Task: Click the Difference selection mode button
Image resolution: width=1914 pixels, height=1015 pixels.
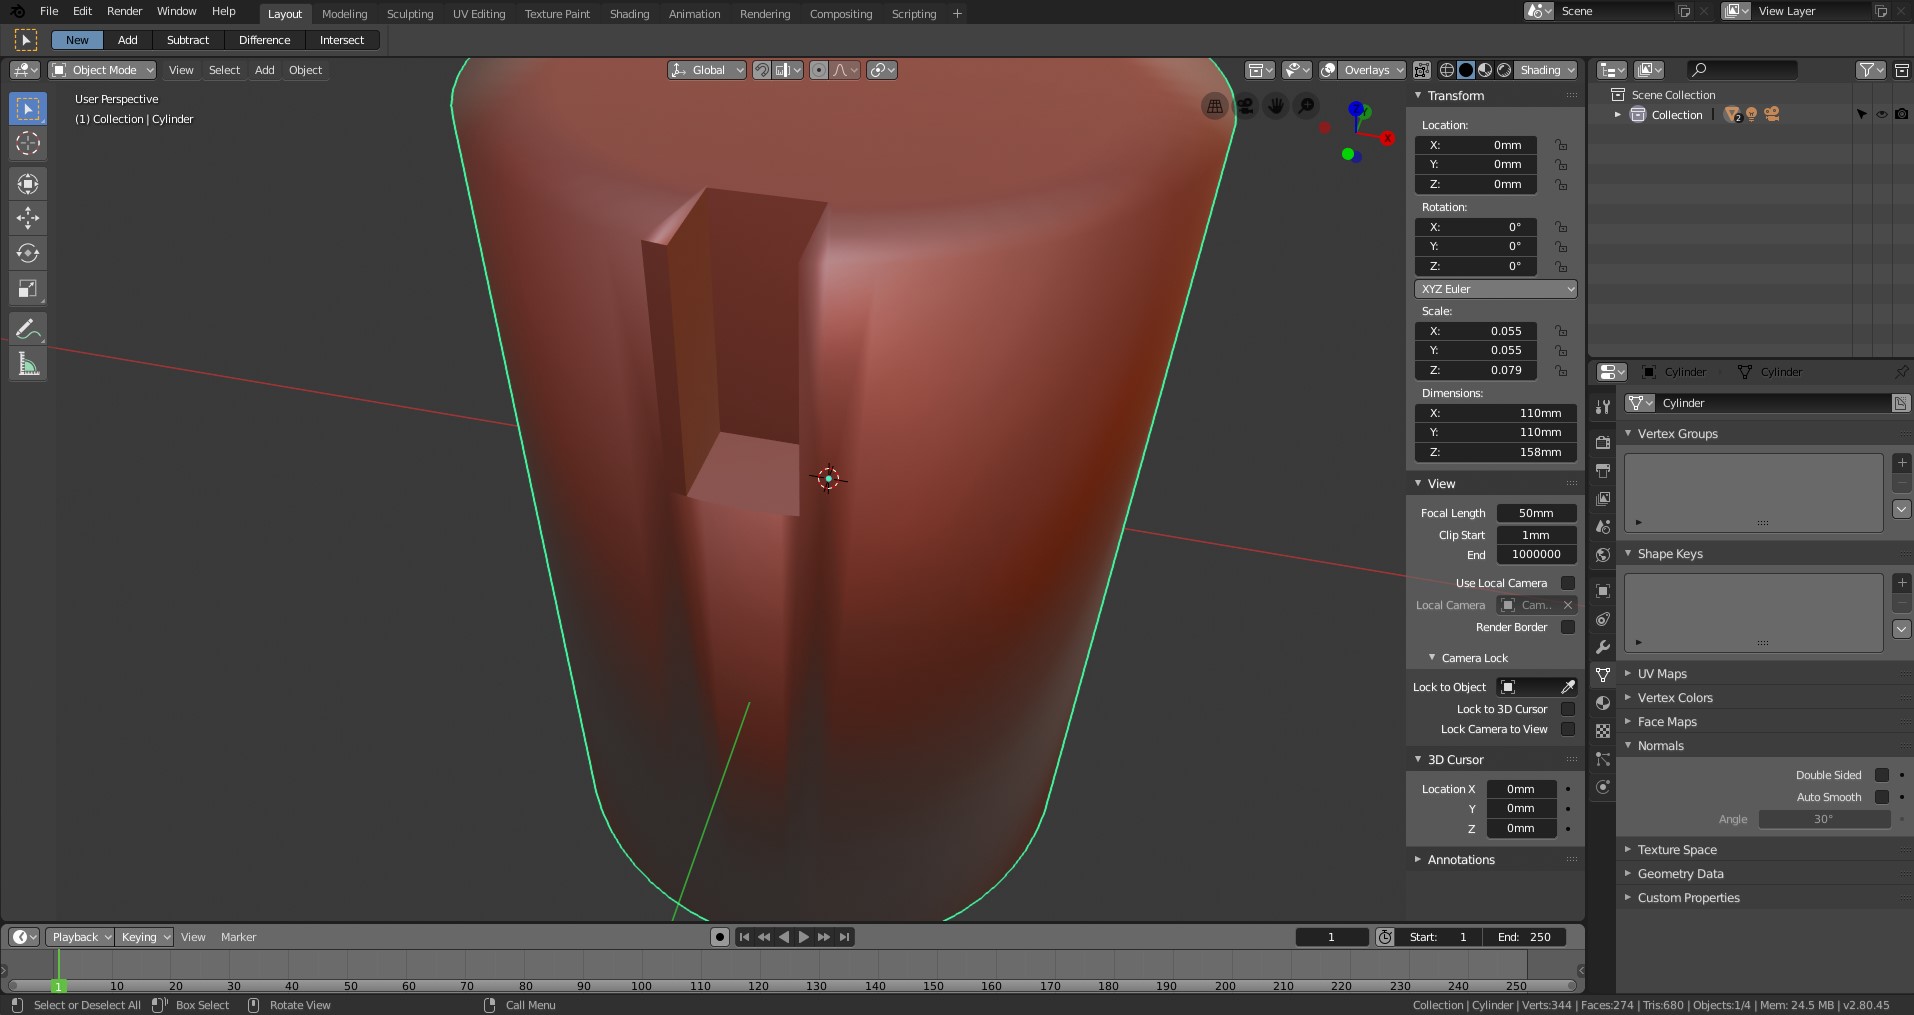Action: (265, 40)
